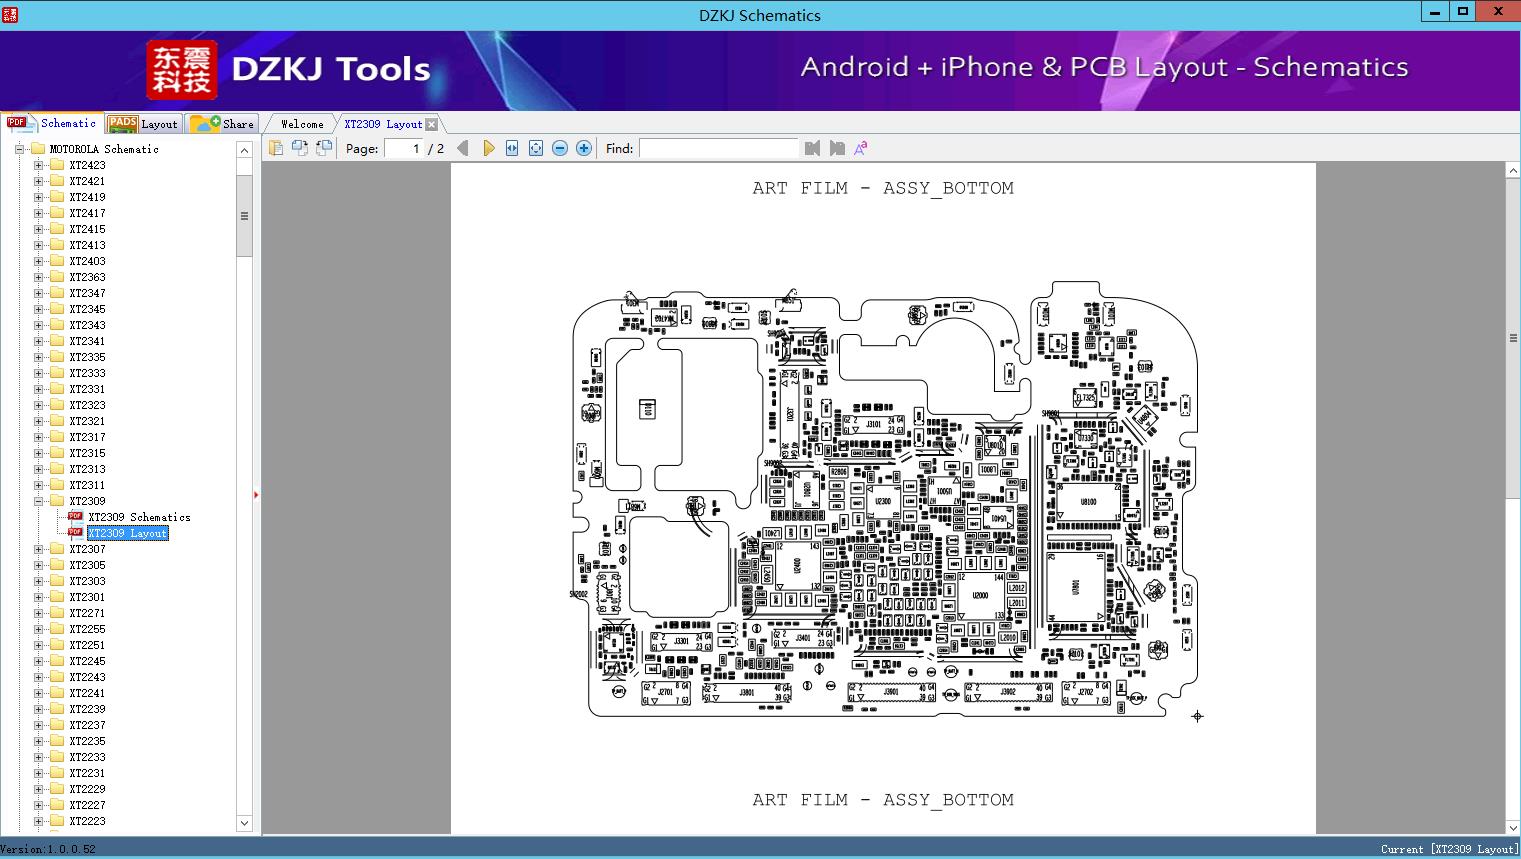Viewport: 1521px width, 859px height.
Task: Click the find next icon
Action: 837,148
